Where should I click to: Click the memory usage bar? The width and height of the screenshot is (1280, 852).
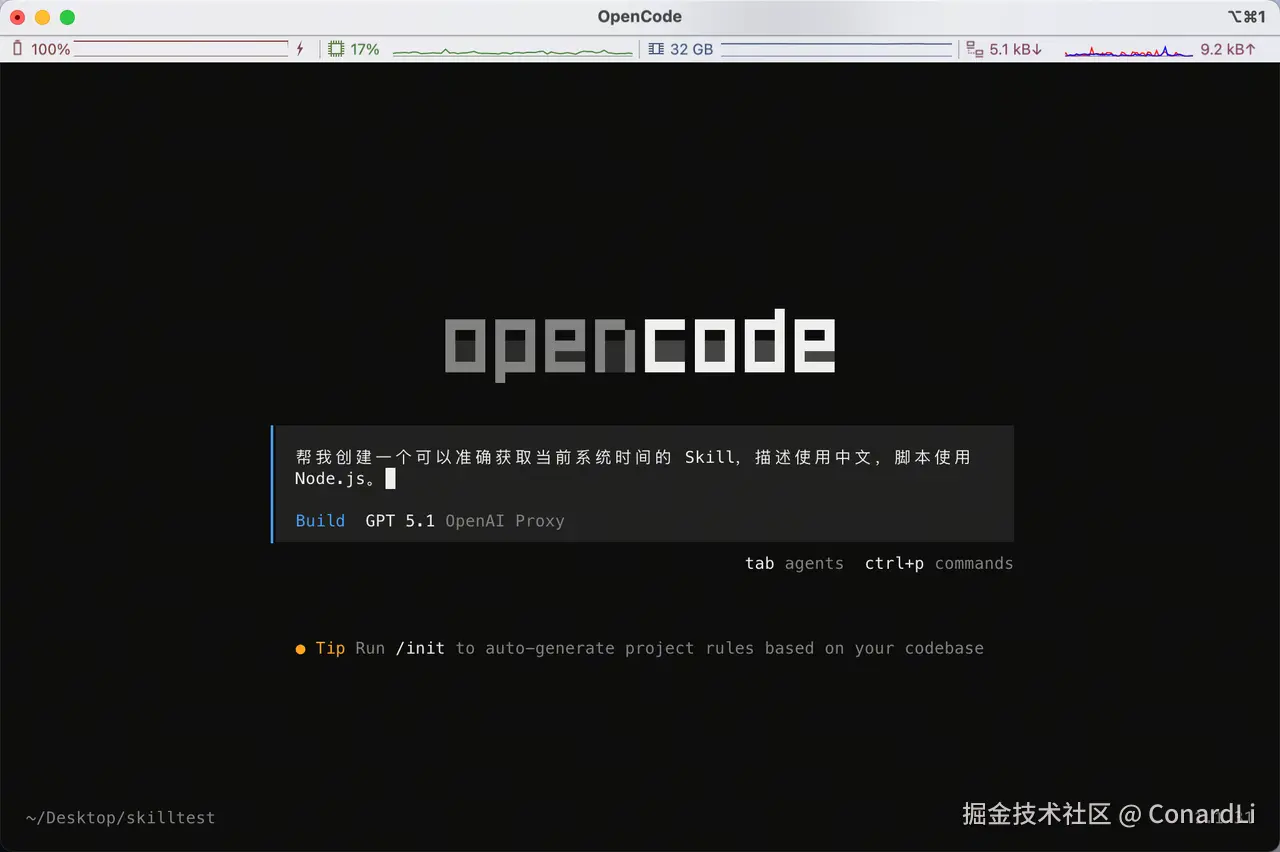tap(836, 49)
